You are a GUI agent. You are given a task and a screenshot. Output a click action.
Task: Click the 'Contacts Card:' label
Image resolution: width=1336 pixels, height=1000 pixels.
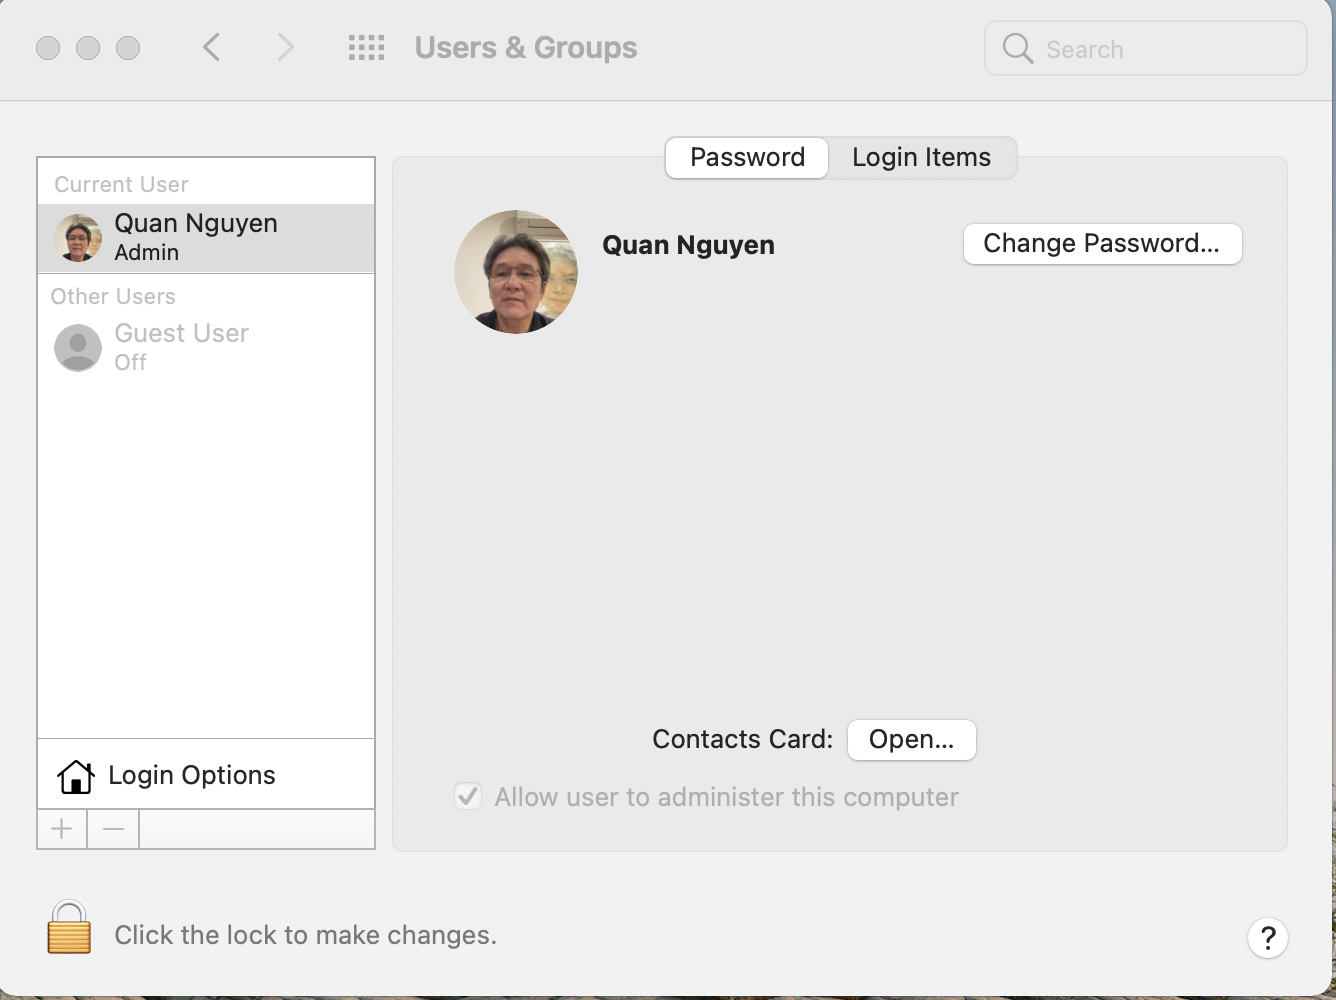[x=742, y=739]
